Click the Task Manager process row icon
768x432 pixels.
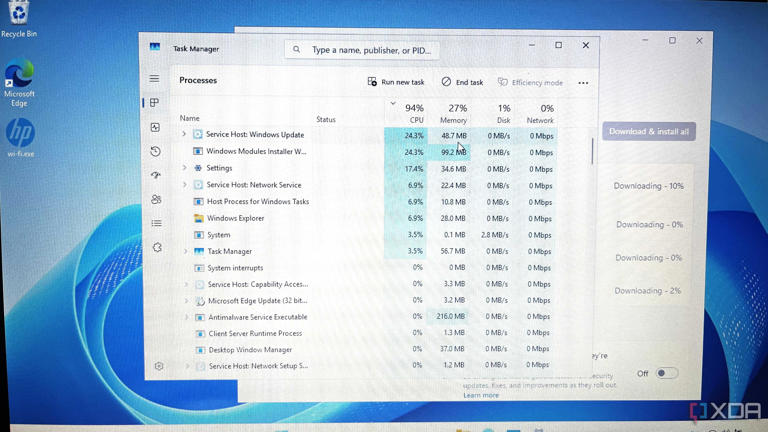[x=199, y=251]
